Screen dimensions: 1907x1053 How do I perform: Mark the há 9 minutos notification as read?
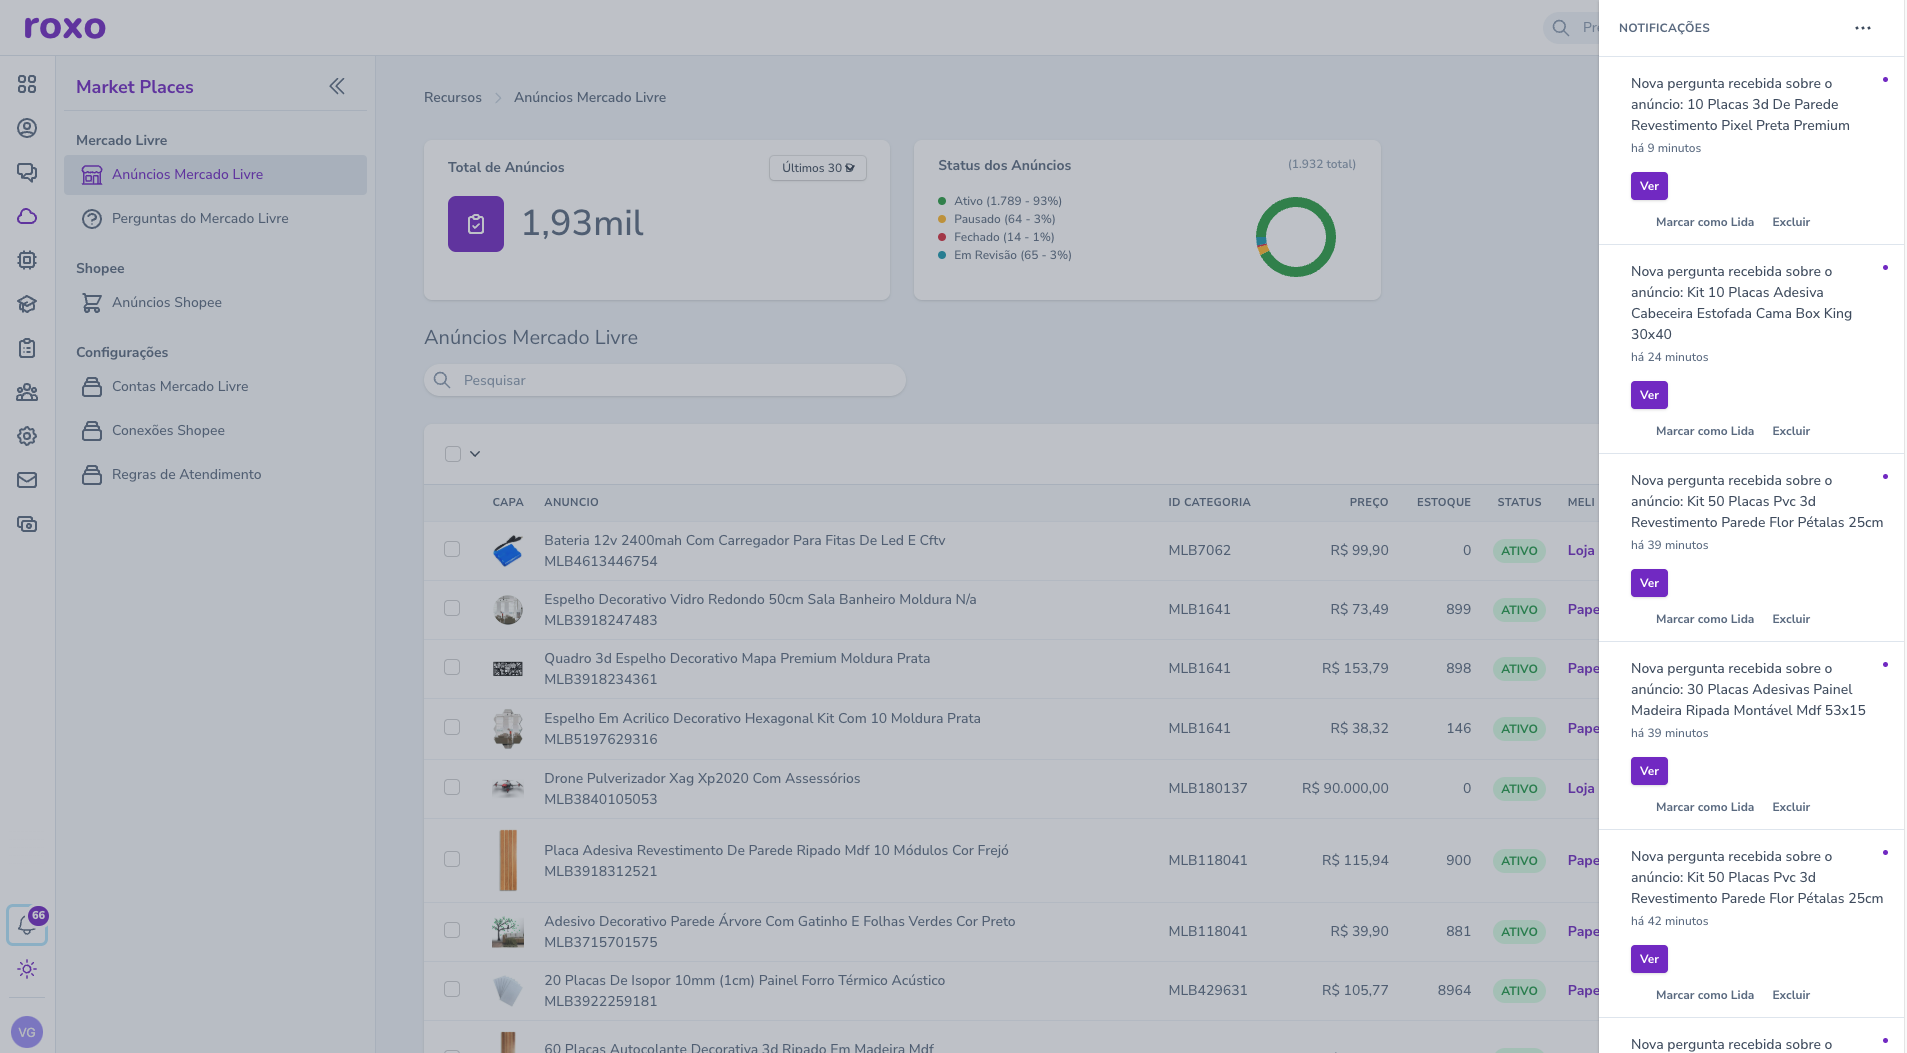(1704, 222)
